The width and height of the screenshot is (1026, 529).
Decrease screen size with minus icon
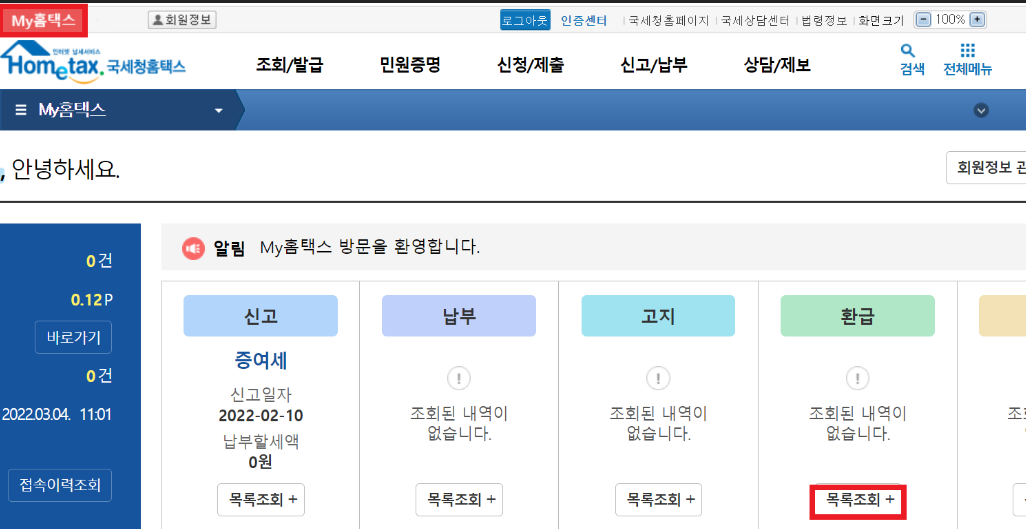(x=923, y=20)
